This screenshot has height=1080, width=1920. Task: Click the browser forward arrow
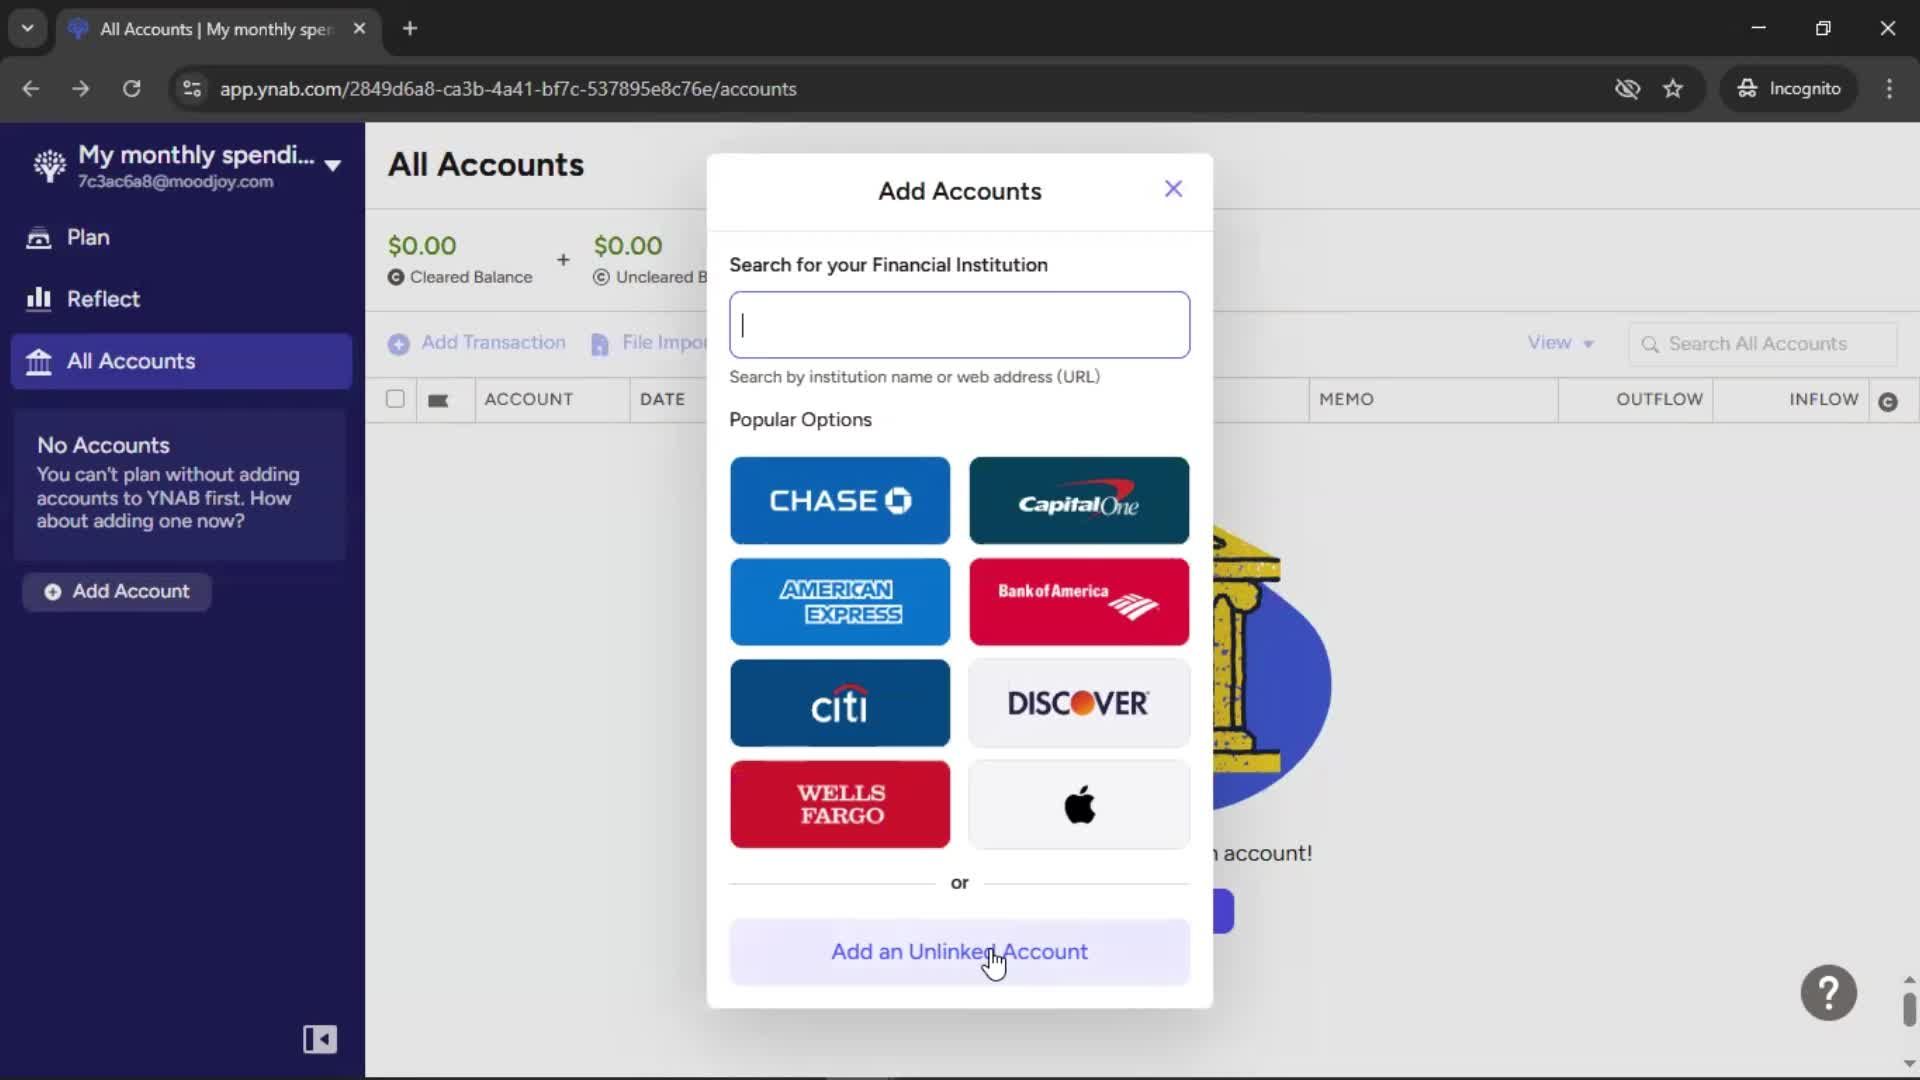tap(81, 89)
